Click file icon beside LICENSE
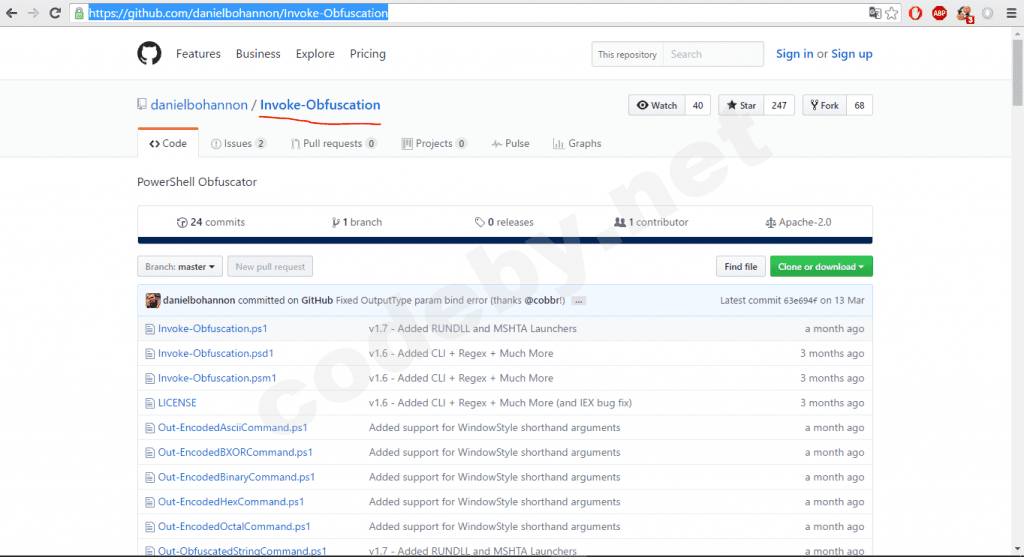This screenshot has height=557, width=1024. pos(150,404)
